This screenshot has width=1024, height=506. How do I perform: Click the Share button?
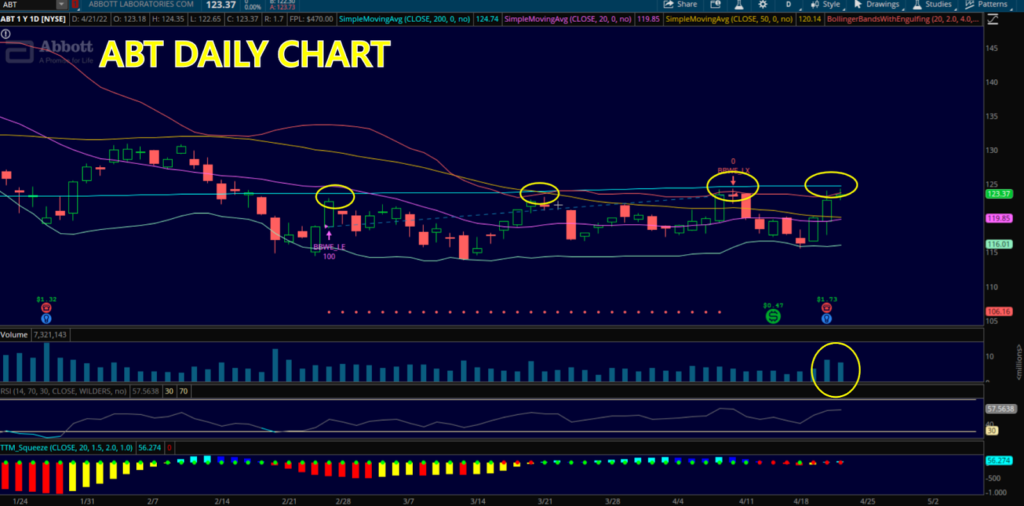(x=680, y=4)
